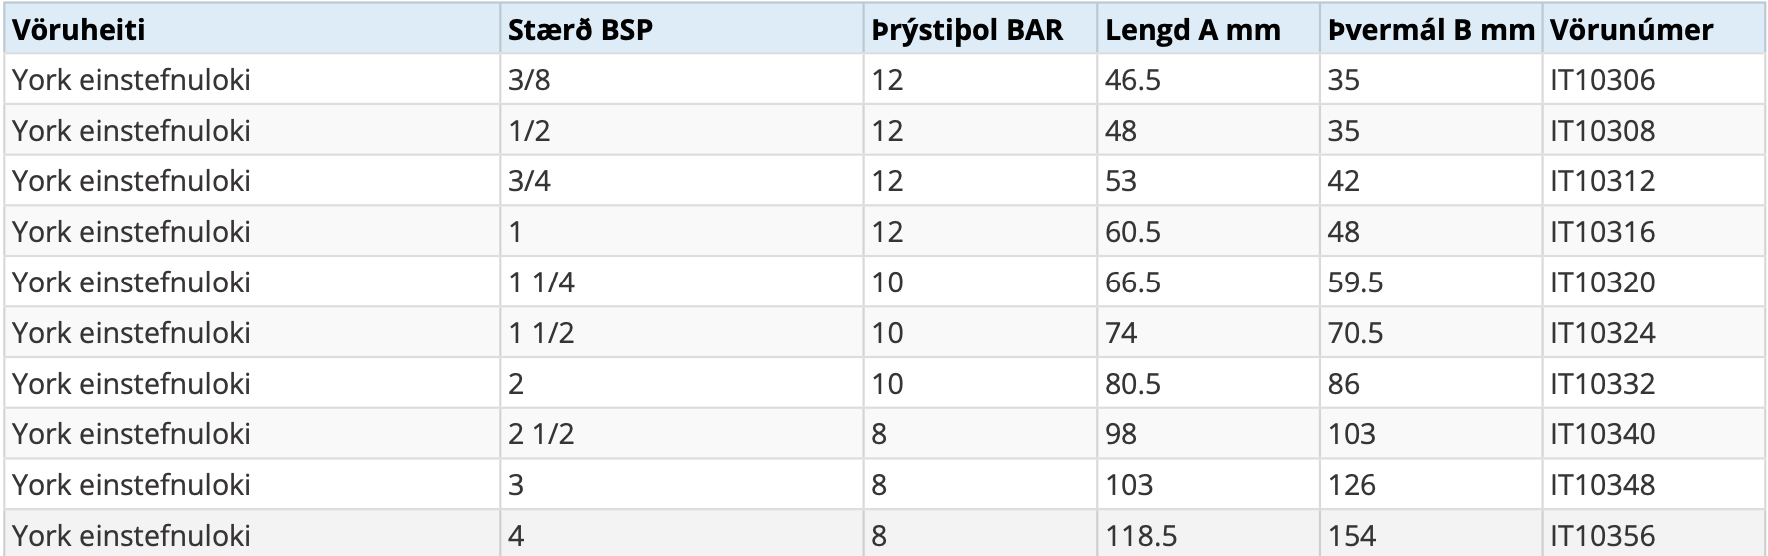
Task: Select the IT10312 product number
Action: pyautogui.click(x=1603, y=181)
